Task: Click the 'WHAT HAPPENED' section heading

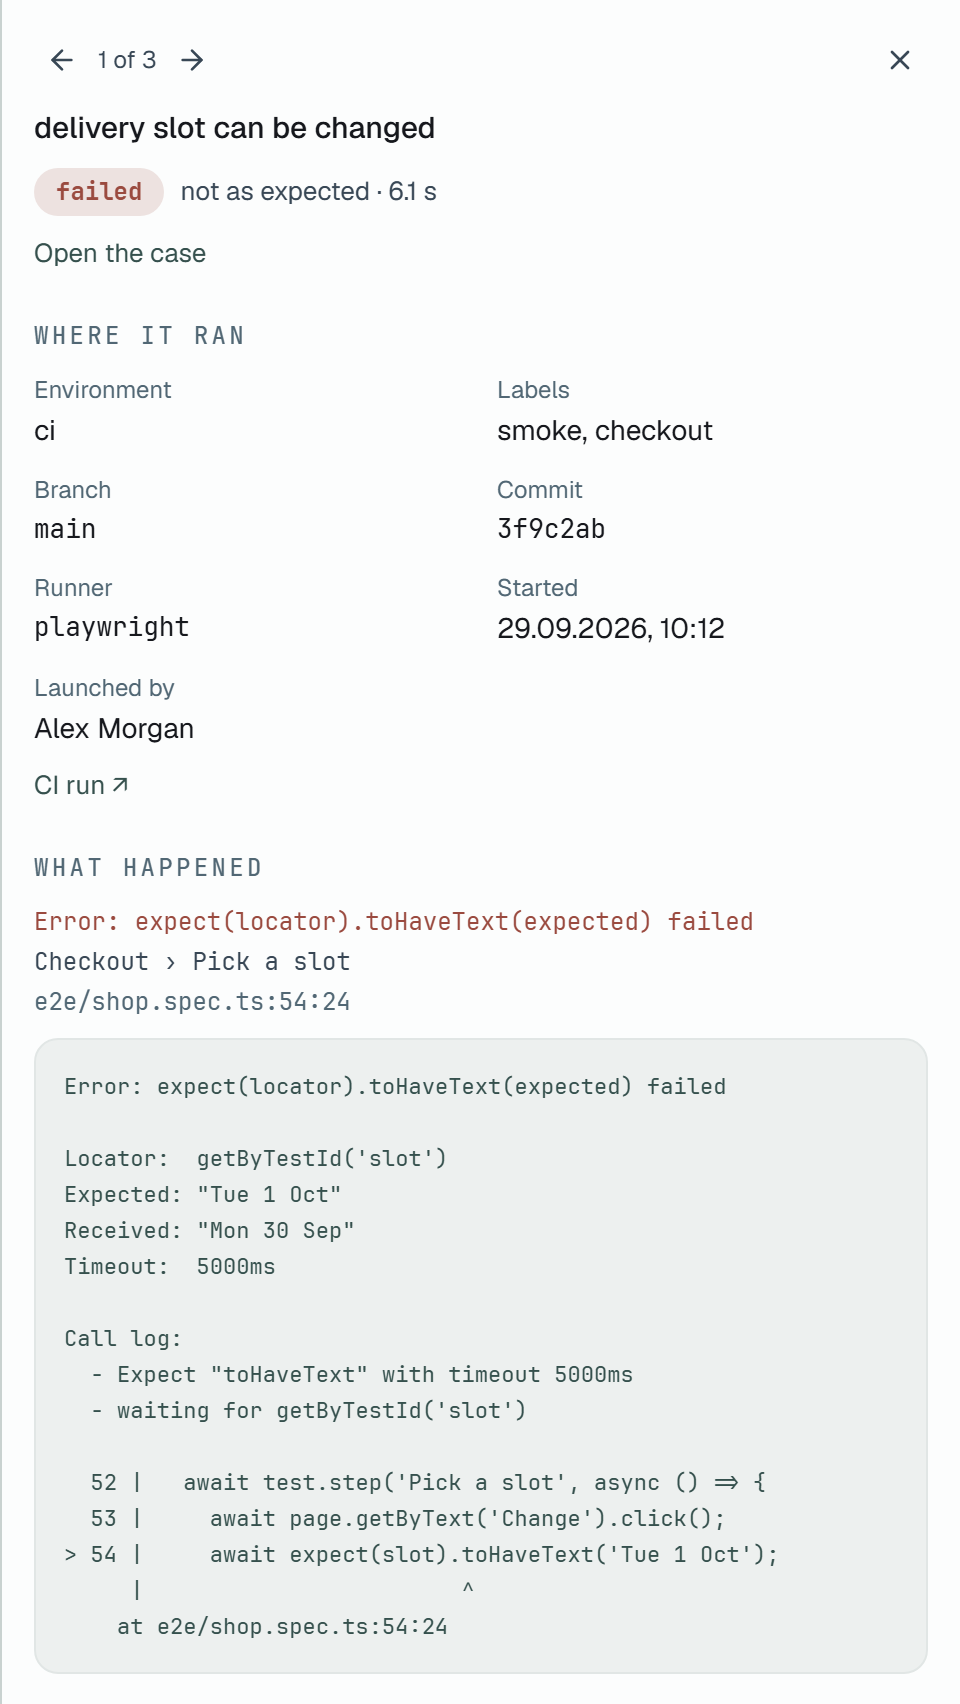Action: point(148,868)
